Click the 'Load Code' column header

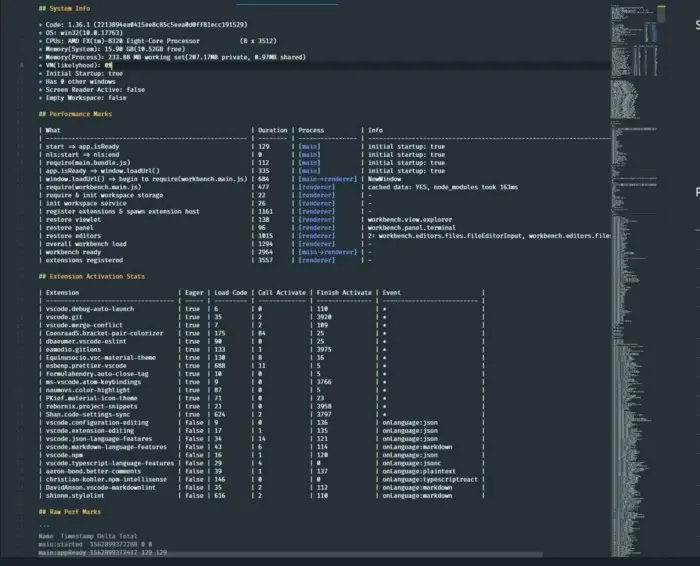[230, 293]
